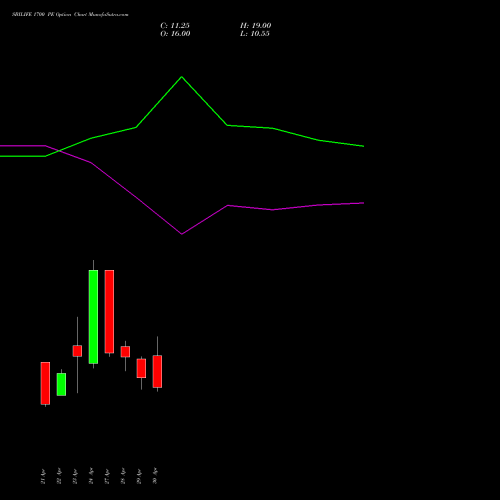Click the 23 Apr small red candlestick
Image resolution: width=500 pixels, height=500 pixels.
77,351
